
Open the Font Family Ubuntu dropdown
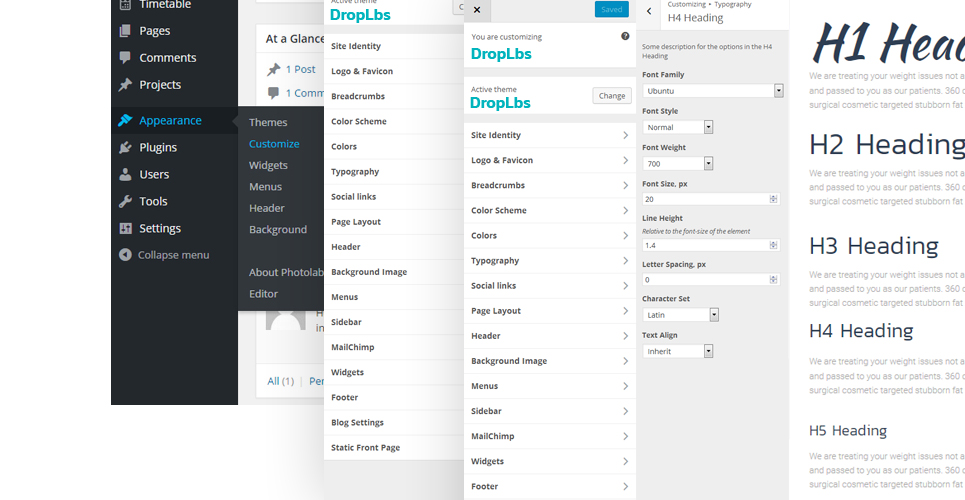pyautogui.click(x=713, y=91)
